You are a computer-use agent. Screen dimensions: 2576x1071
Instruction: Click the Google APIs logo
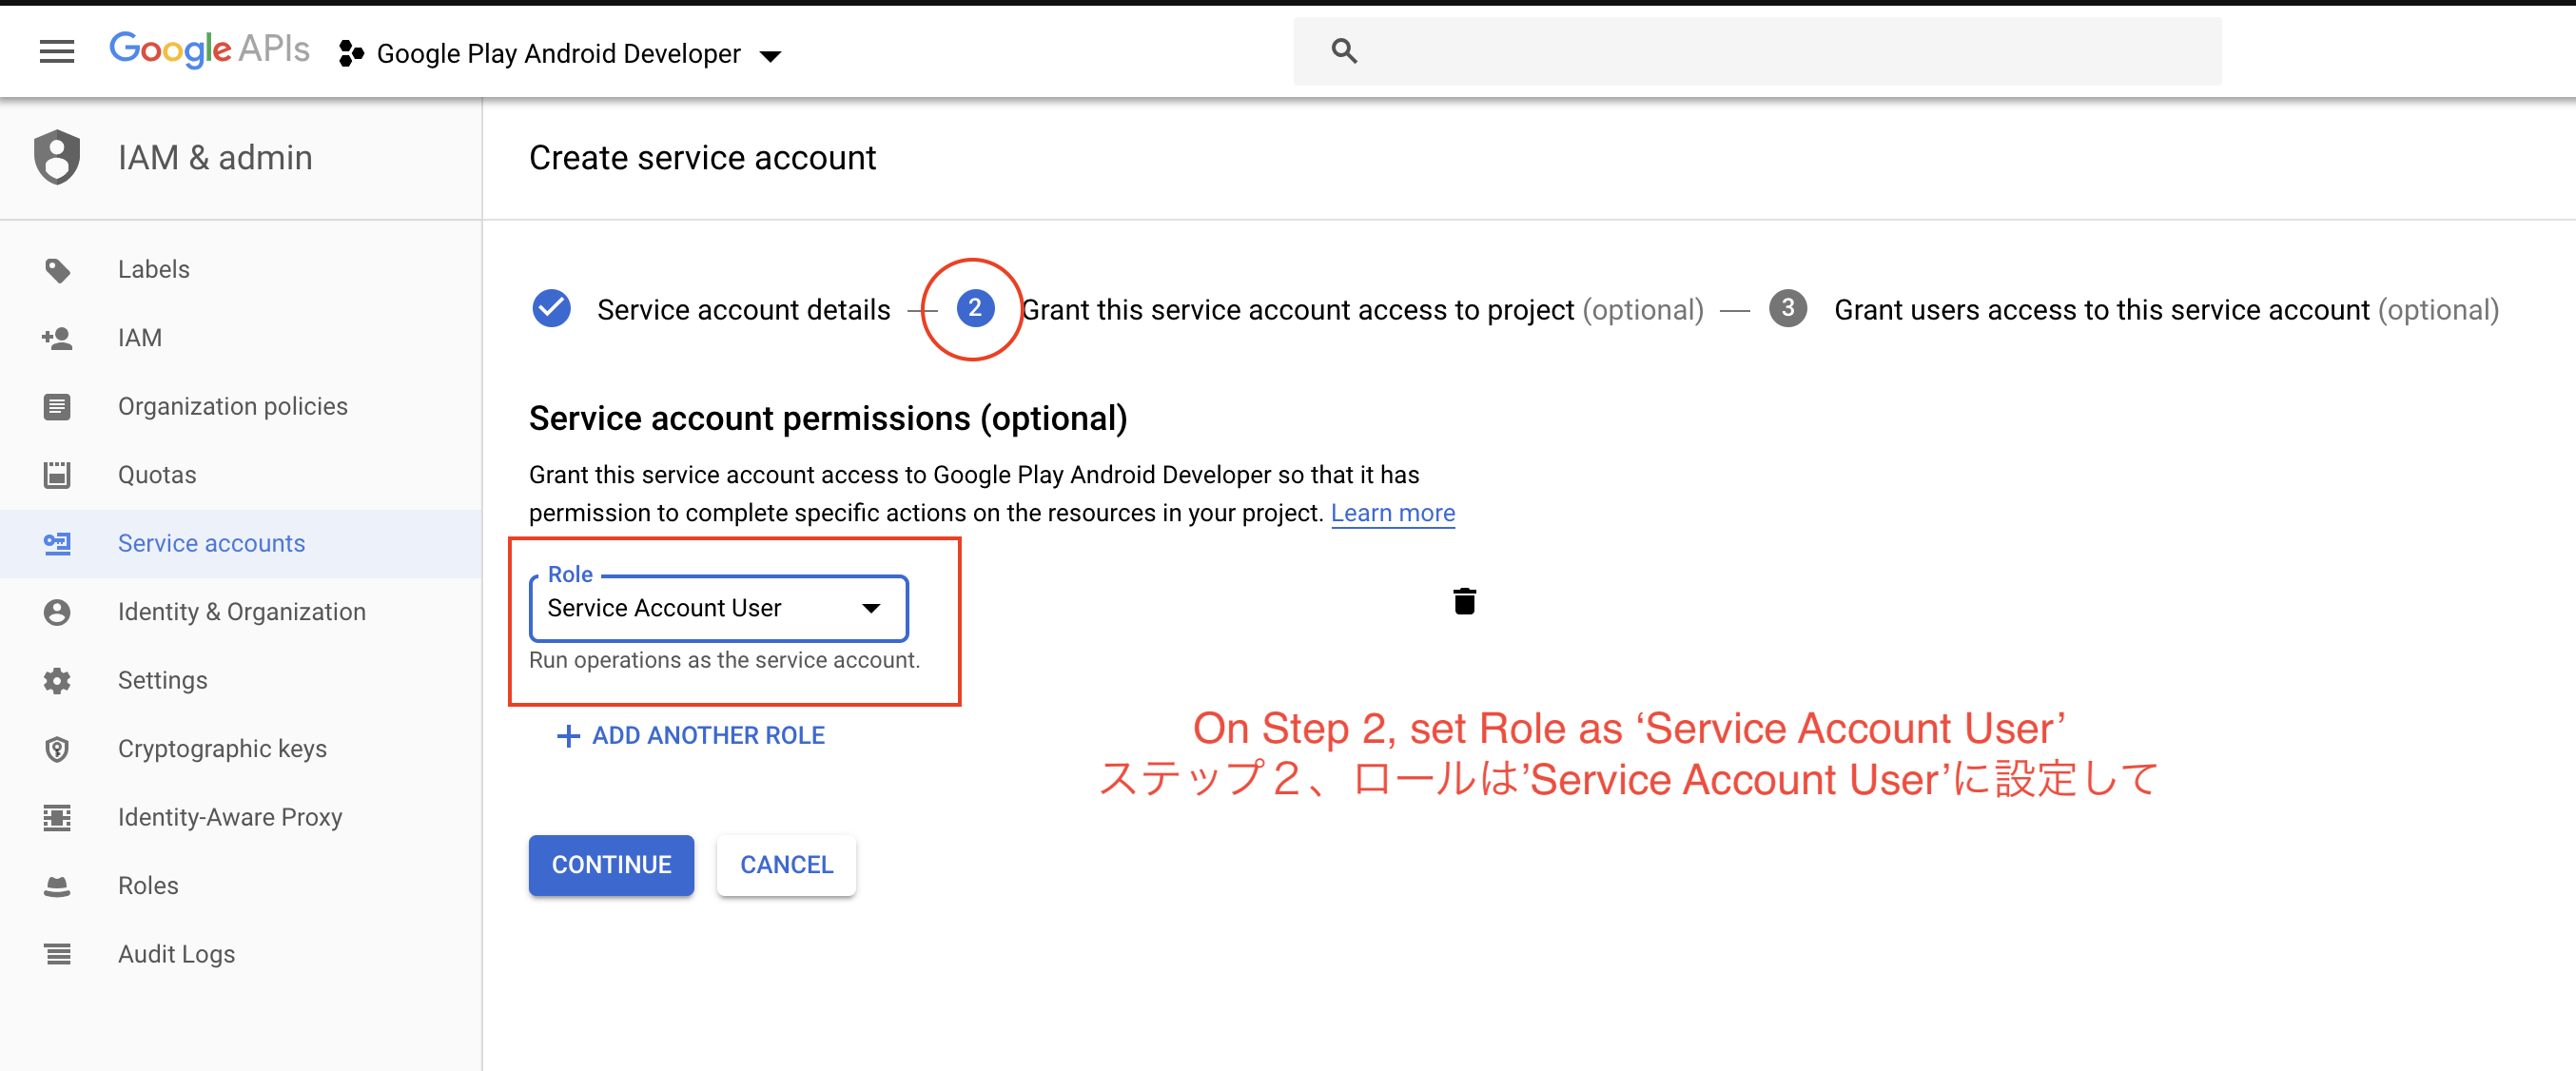click(x=209, y=50)
